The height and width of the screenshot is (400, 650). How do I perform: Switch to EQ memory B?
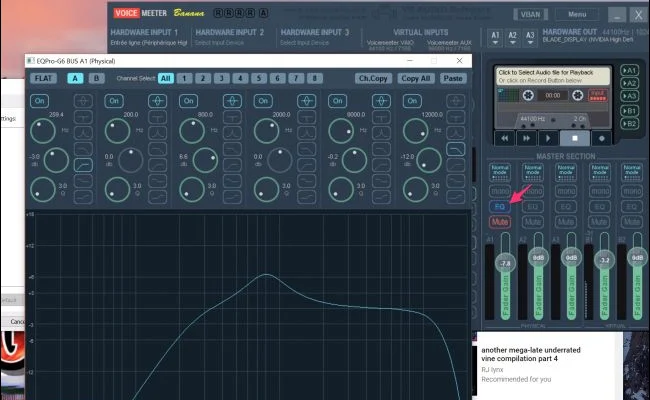(97, 78)
